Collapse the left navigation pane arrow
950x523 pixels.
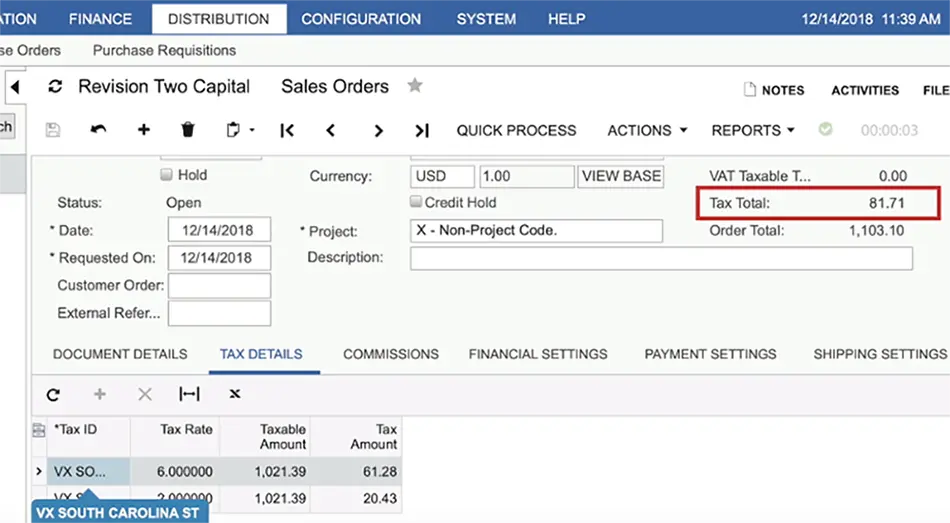15,87
